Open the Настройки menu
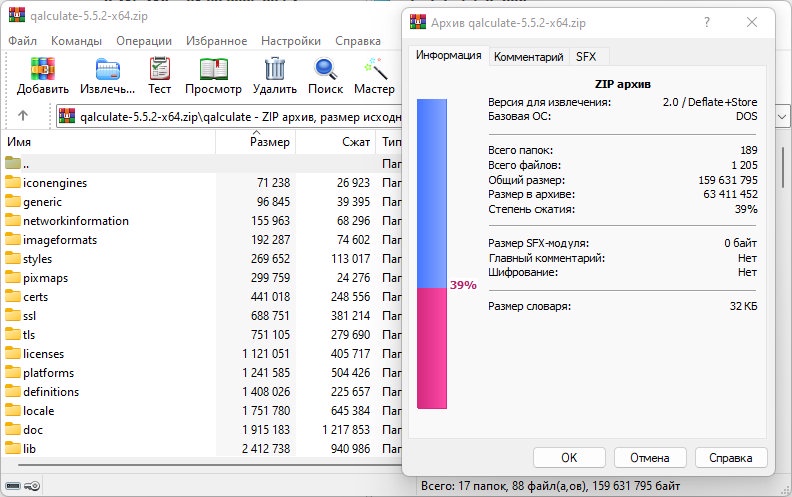 click(x=291, y=40)
